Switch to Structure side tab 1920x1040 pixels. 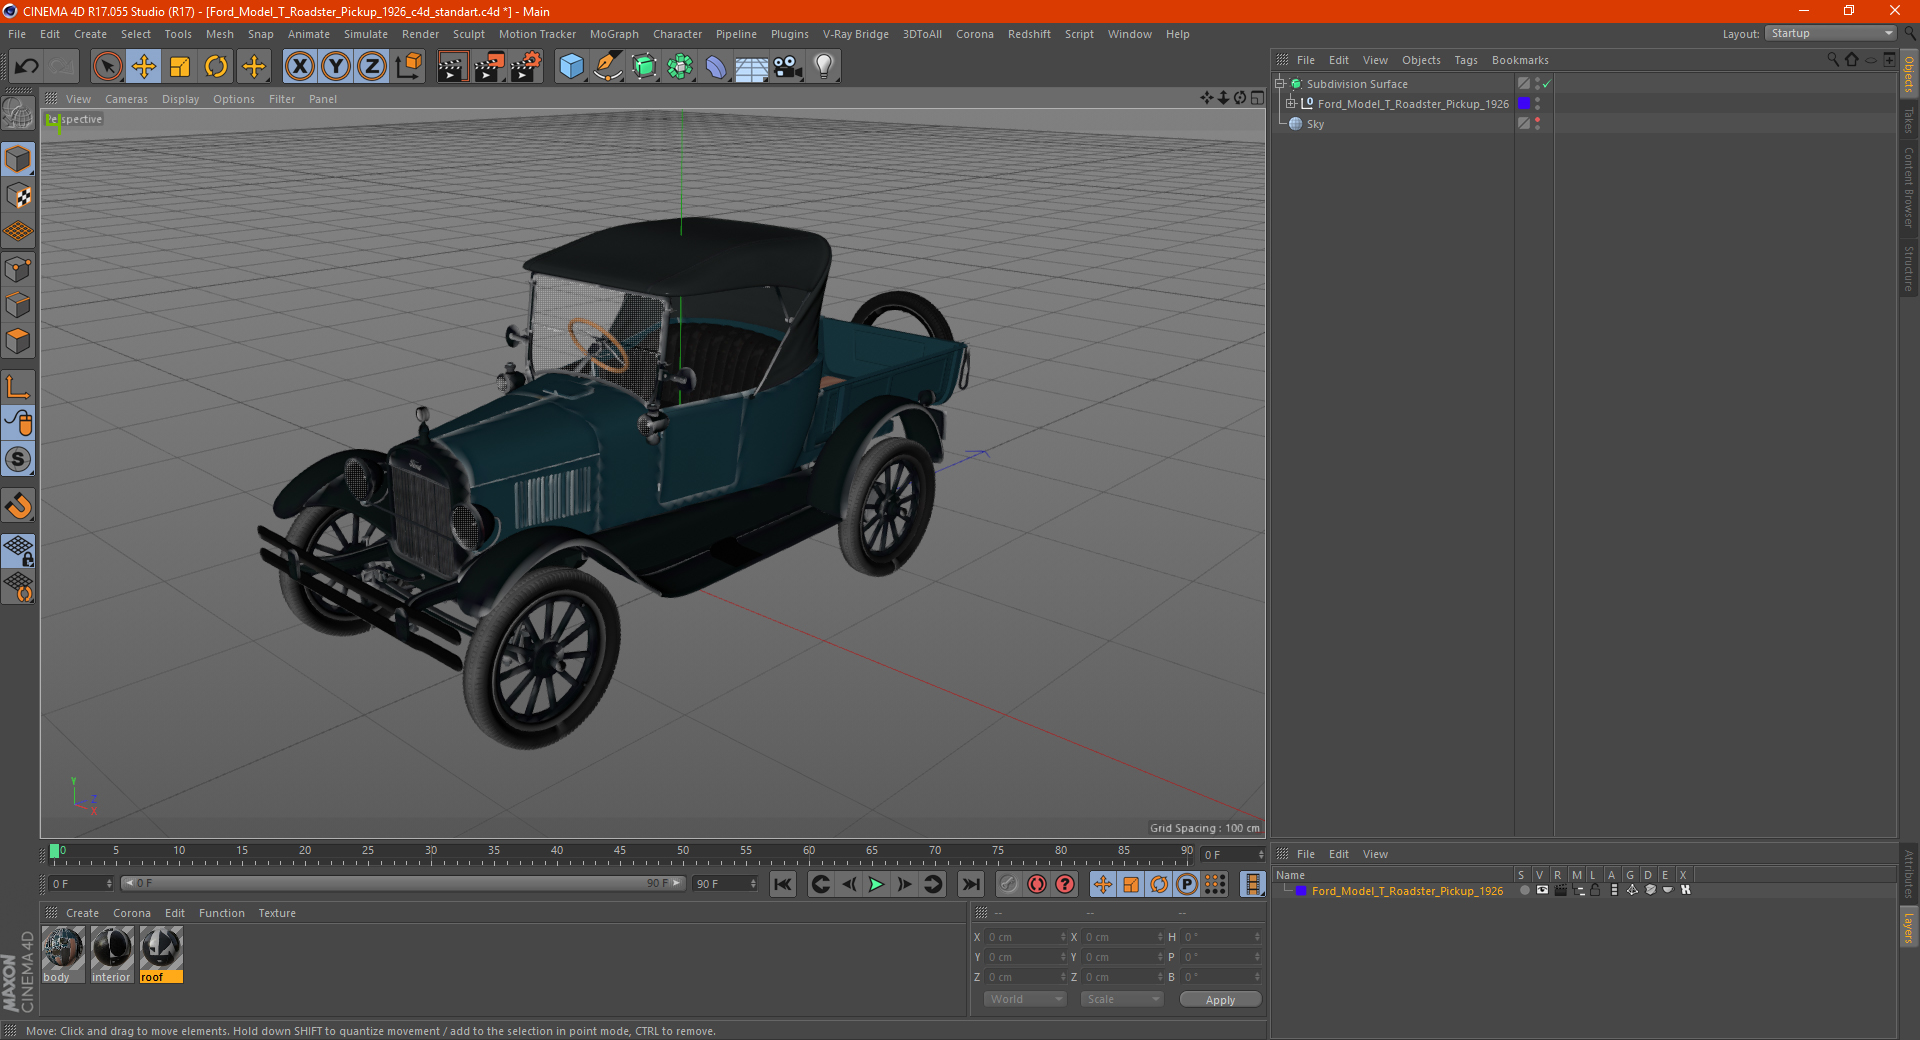coord(1908,269)
